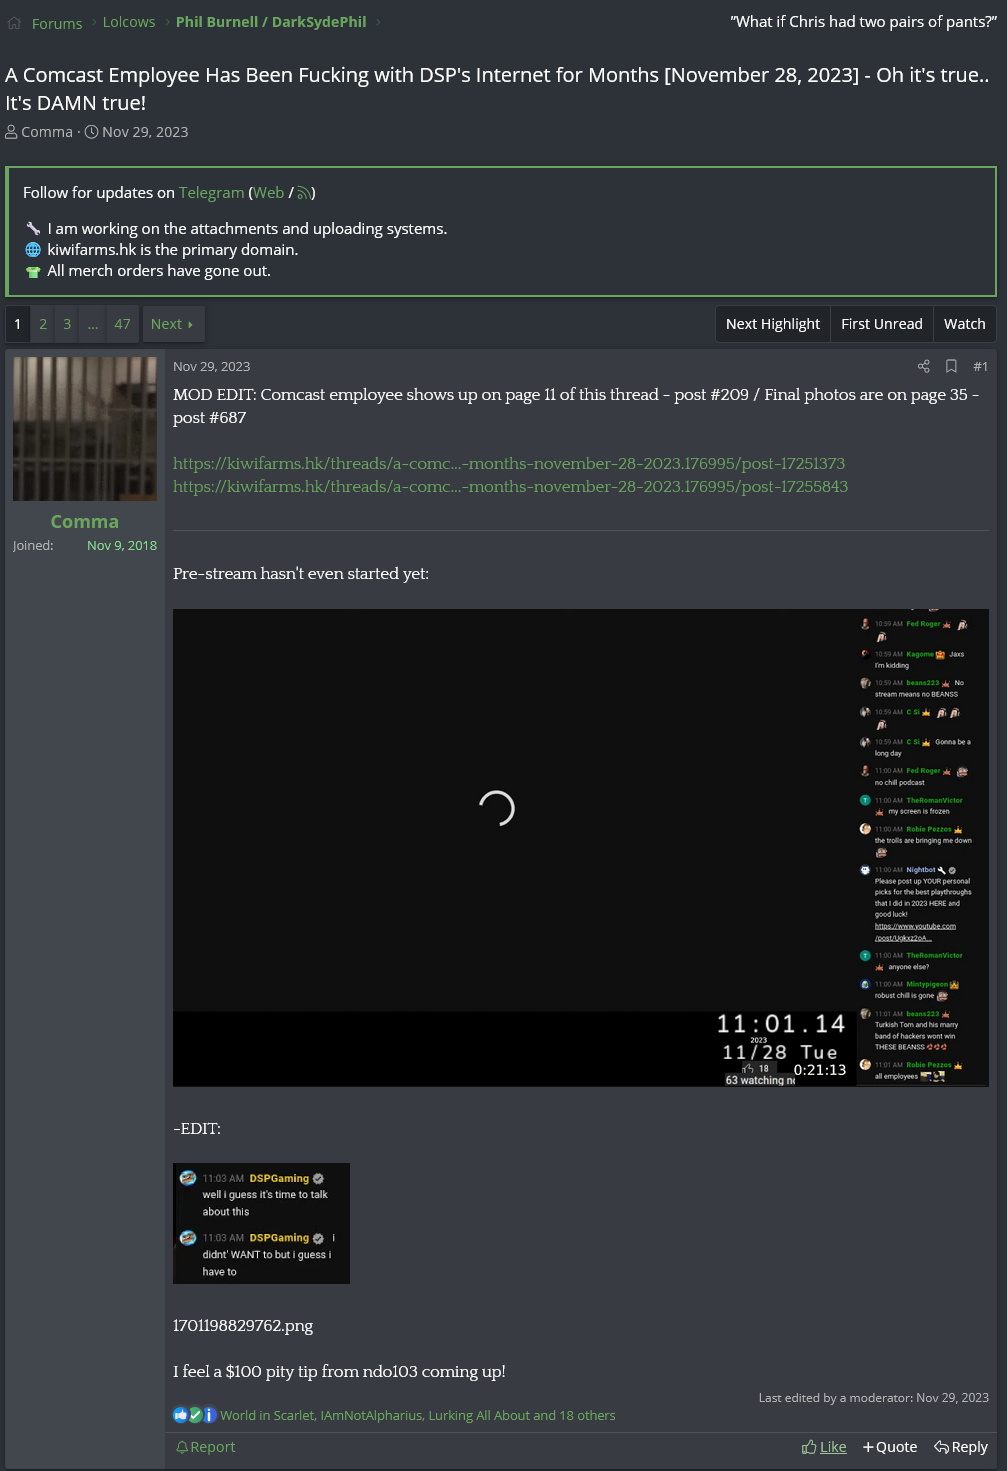Expand hidden page numbers ellipsis
Image resolution: width=1007 pixels, height=1471 pixels.
pyautogui.click(x=93, y=324)
